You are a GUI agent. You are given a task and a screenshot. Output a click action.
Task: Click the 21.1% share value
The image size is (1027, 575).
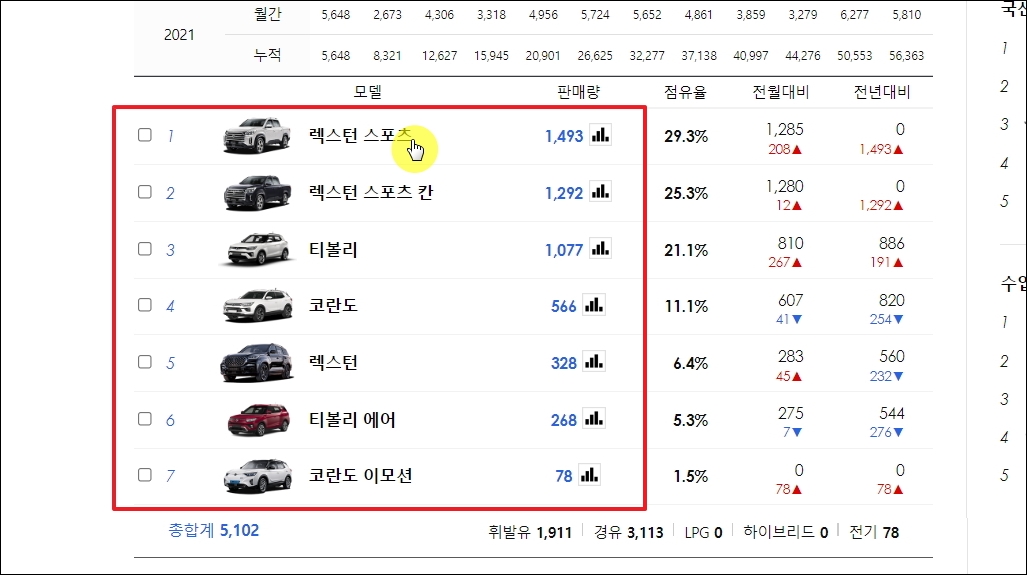tap(686, 250)
